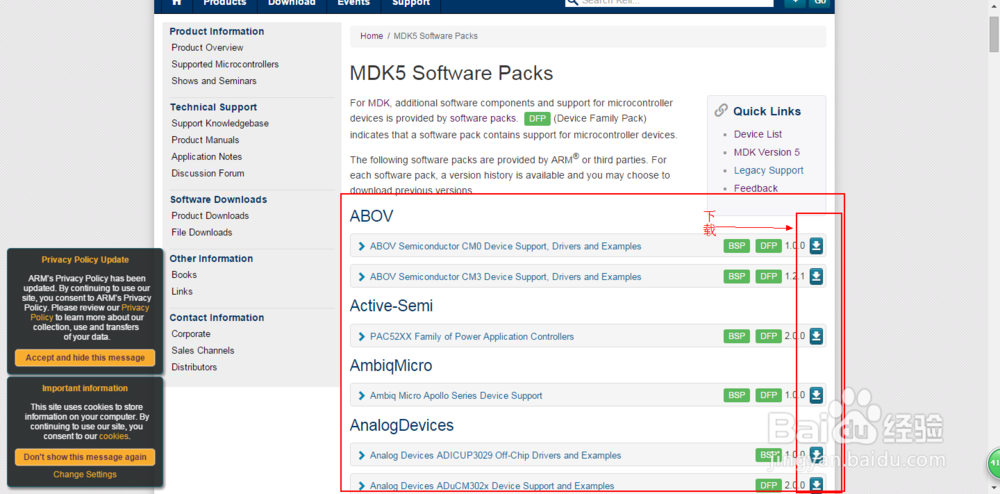Accept and hide the privacy message
1000x494 pixels.
85,358
